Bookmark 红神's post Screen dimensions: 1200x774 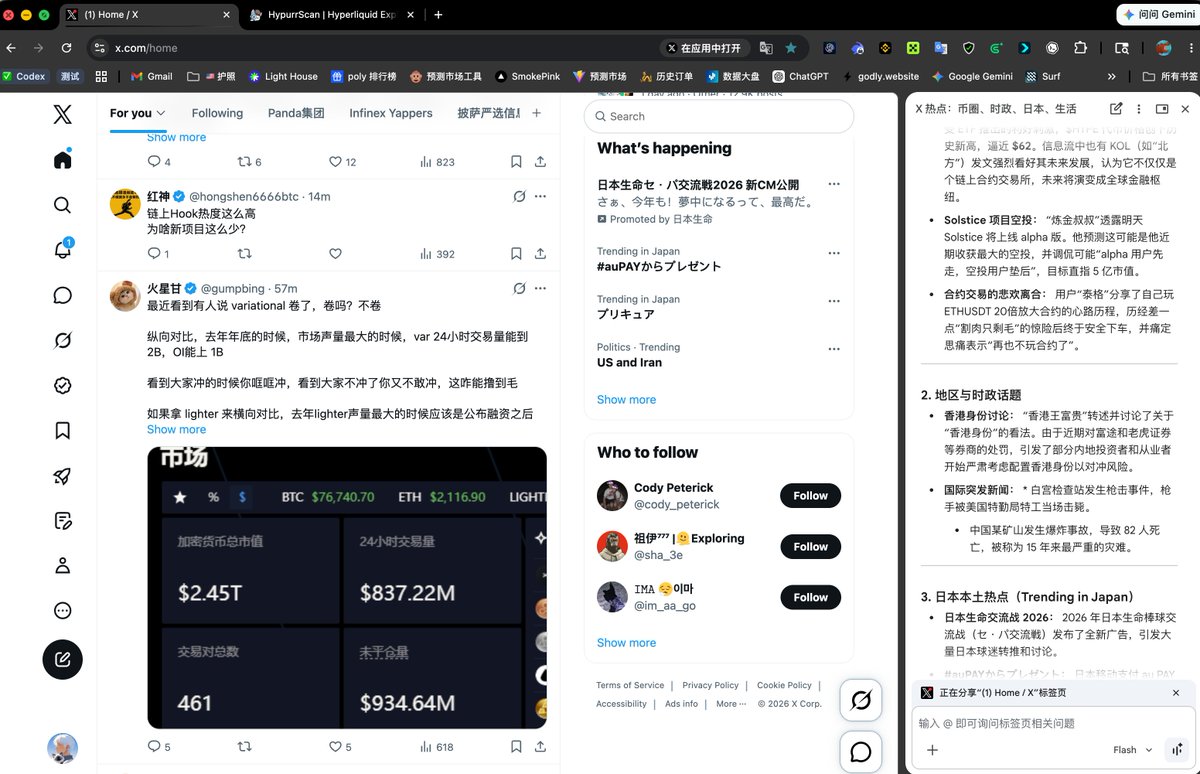click(516, 254)
